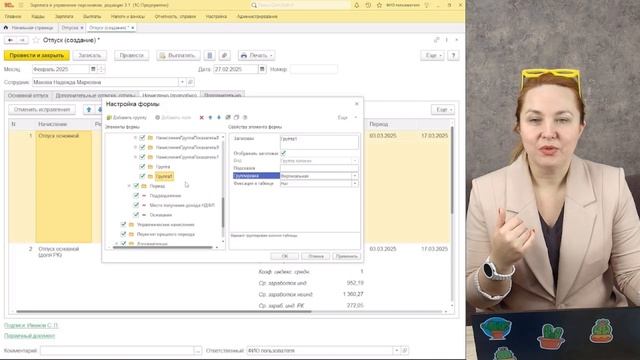
Task: Open the Группировка dropdown (Вертикальная)
Action: [355, 176]
